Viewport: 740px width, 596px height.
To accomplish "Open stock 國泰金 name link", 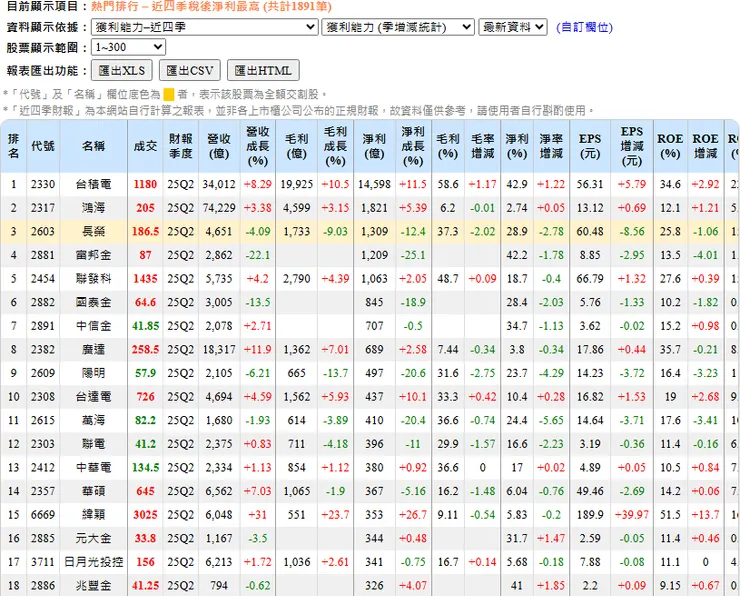I will click(x=93, y=302).
